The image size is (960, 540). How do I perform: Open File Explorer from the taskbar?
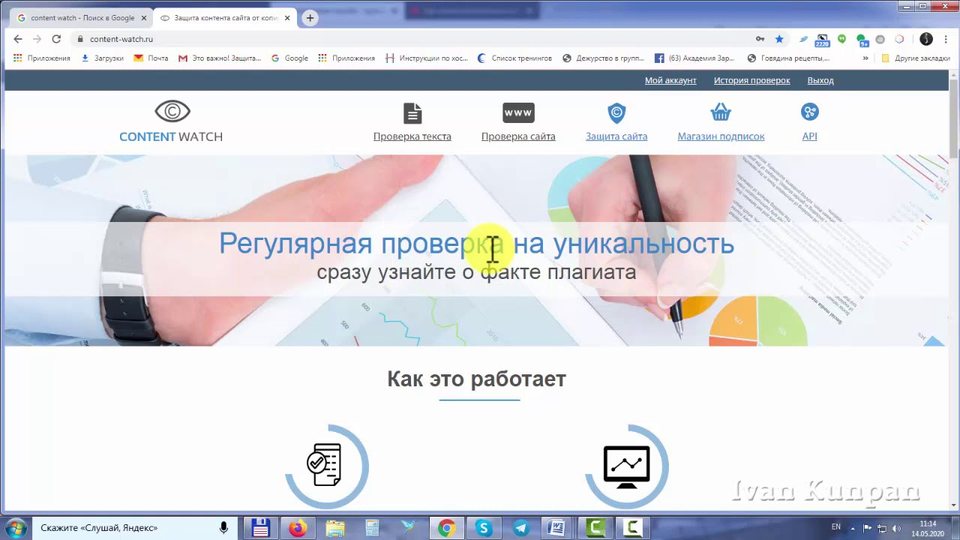click(335, 527)
